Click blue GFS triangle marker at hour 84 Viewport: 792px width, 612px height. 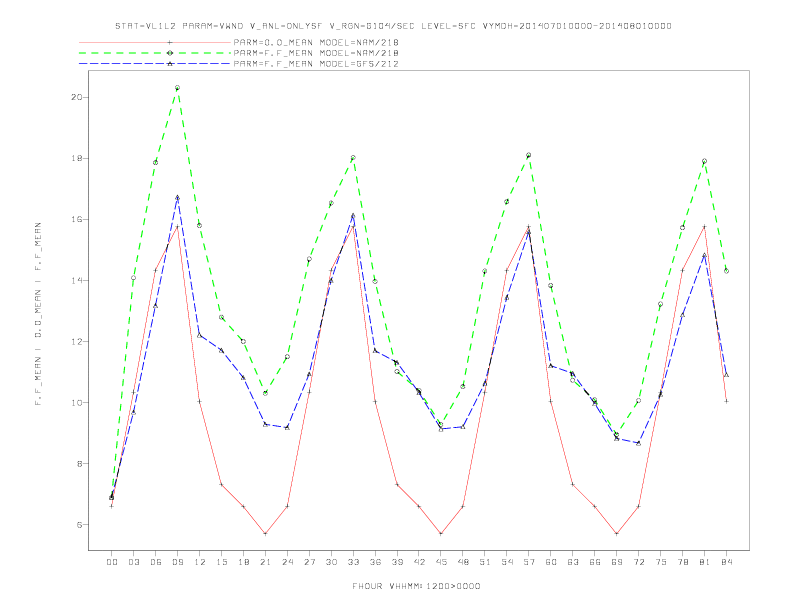tap(726, 375)
